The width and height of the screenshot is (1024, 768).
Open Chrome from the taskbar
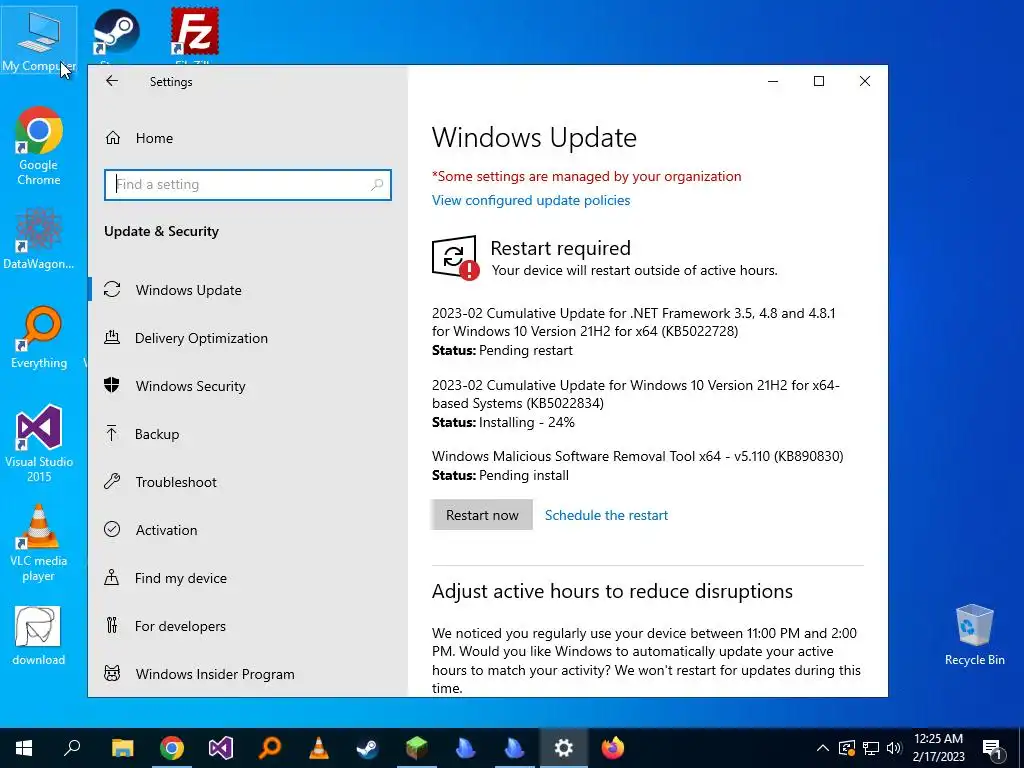click(172, 748)
